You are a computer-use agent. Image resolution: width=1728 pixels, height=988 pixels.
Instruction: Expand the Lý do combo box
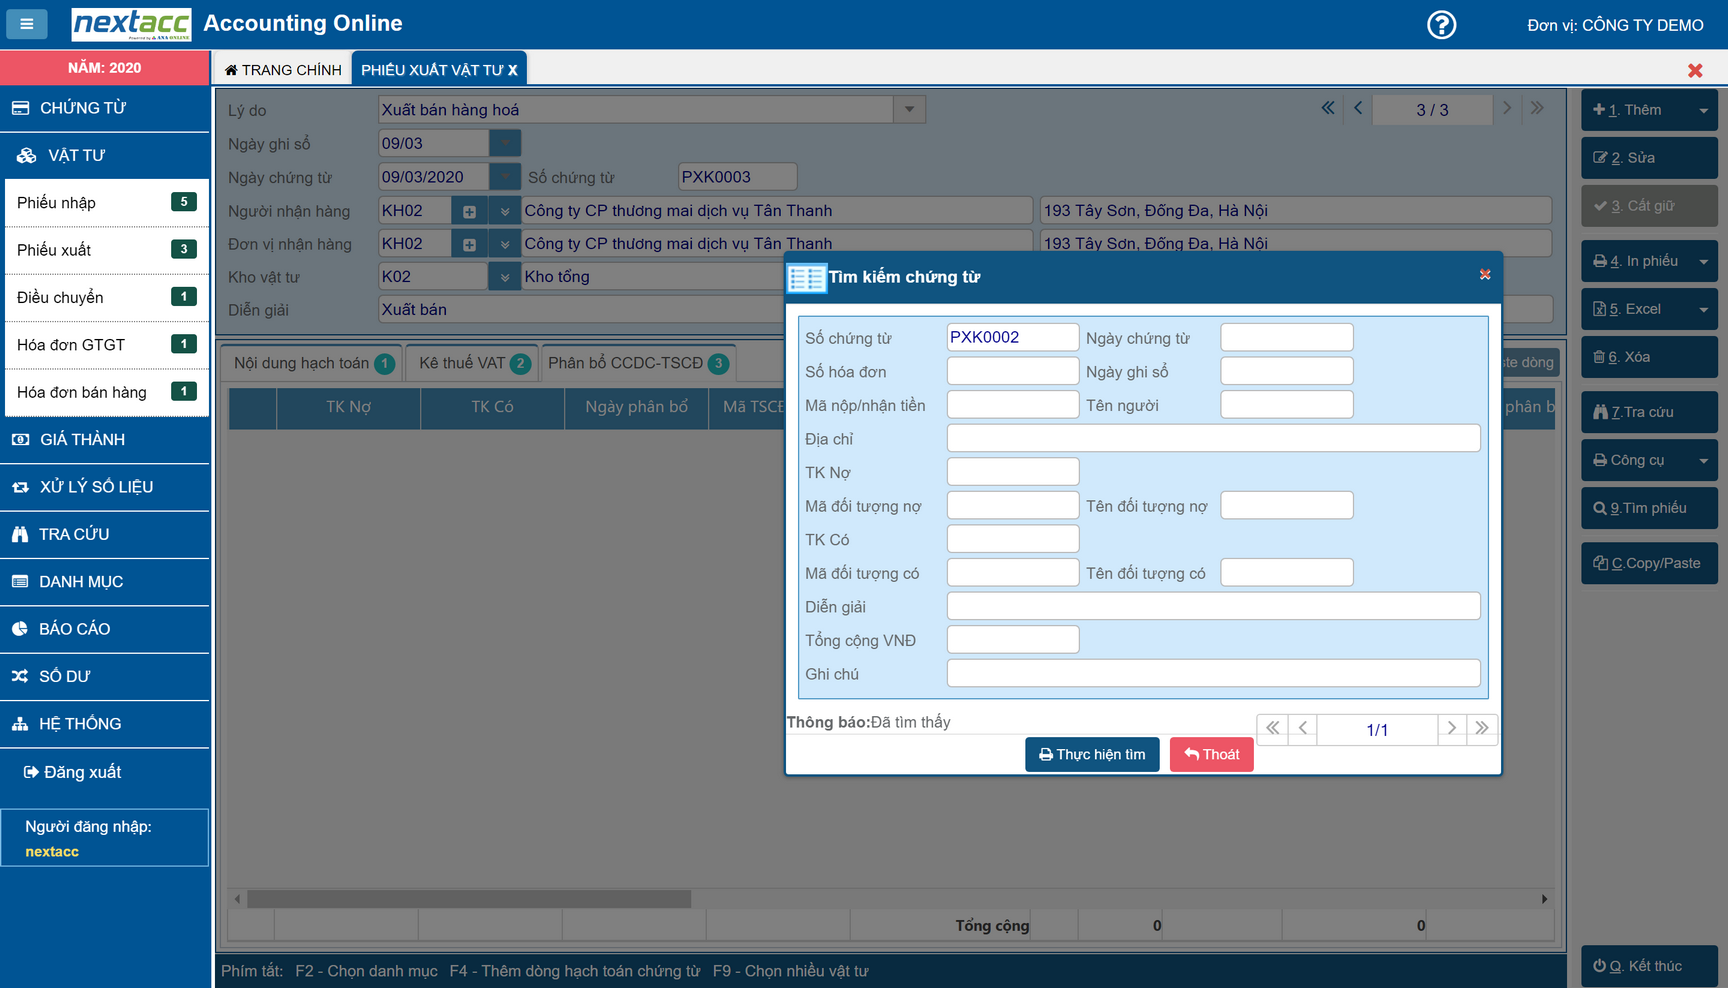(x=909, y=109)
